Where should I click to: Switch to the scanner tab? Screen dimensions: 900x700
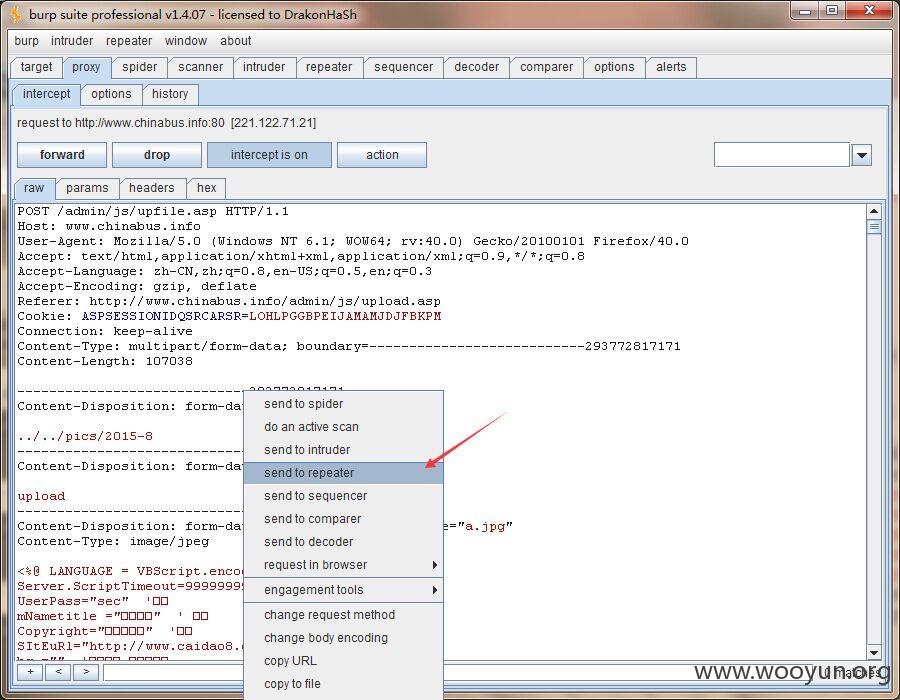(x=200, y=67)
